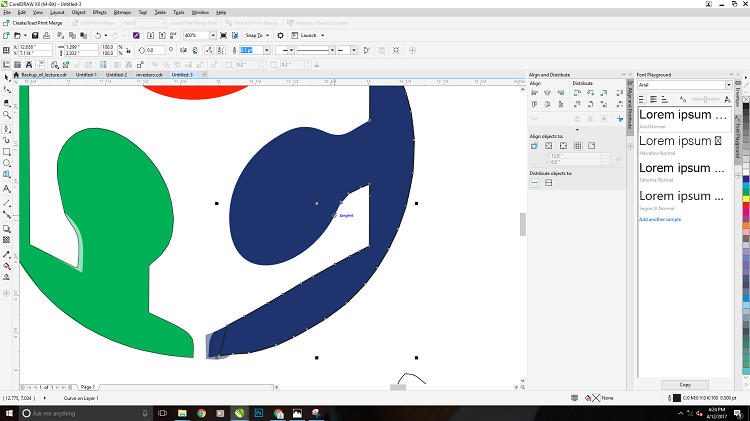The height and width of the screenshot is (421, 750).
Task: Select the Parallel Dimension line tool
Action: click(7, 203)
